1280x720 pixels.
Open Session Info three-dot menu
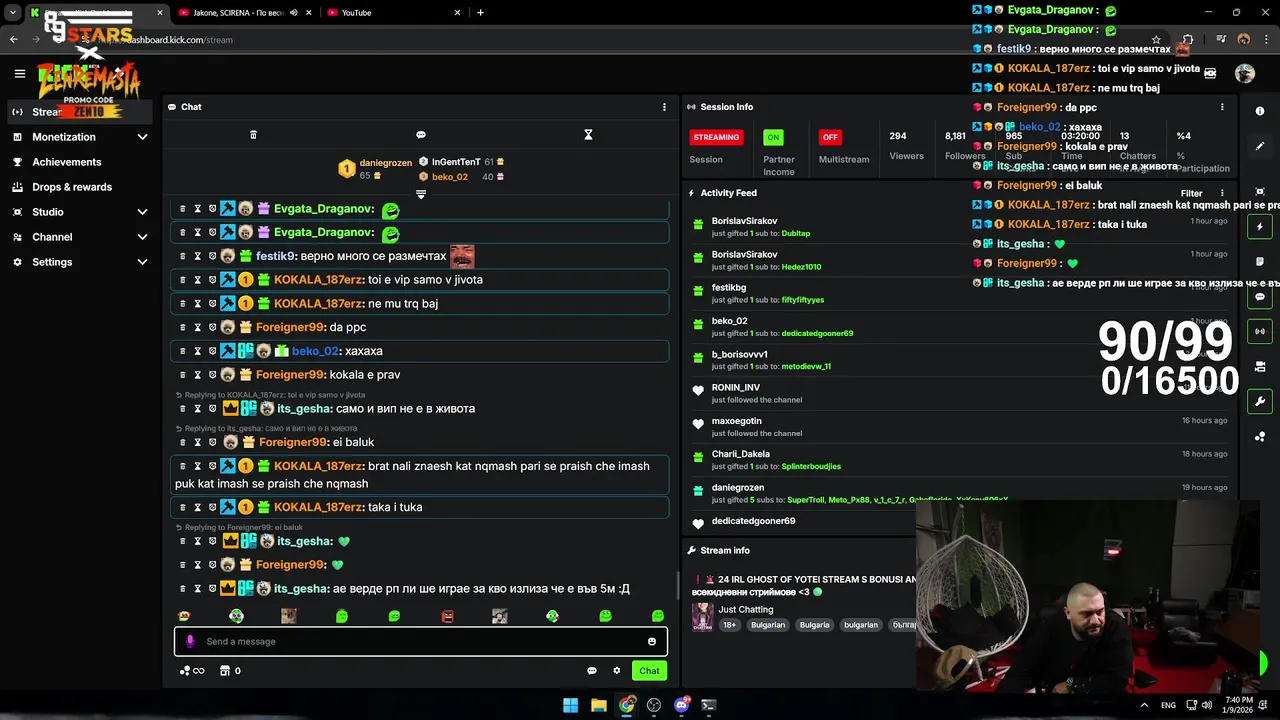(1221, 107)
